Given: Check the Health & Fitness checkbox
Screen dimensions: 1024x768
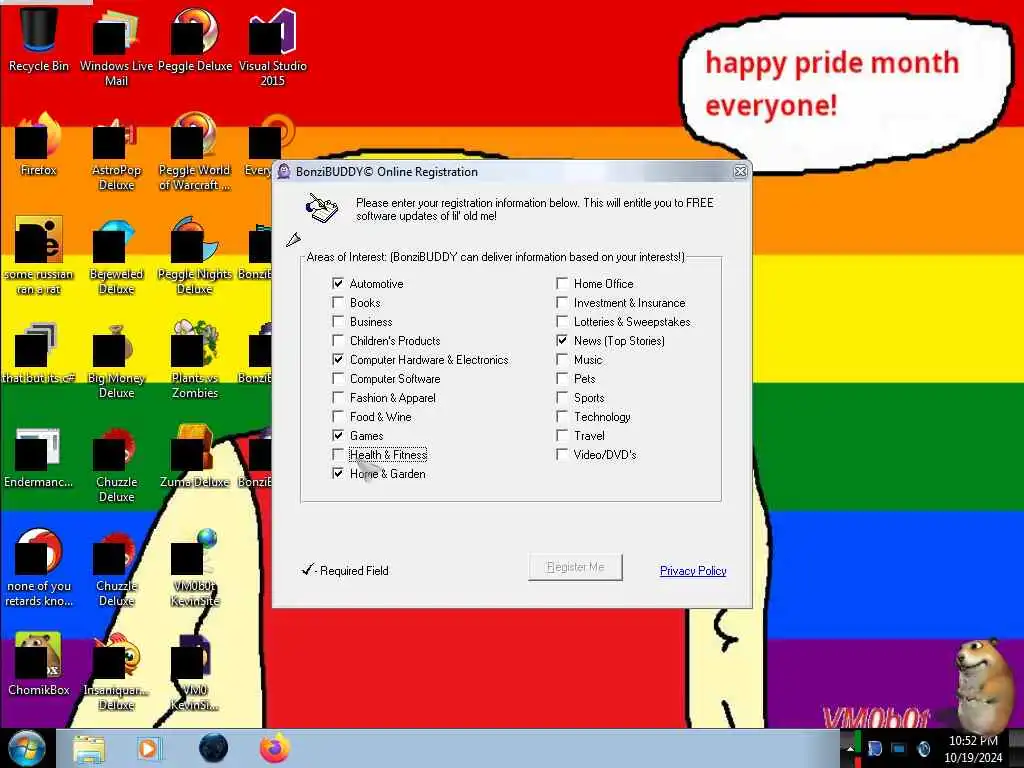Looking at the screenshot, I should (x=338, y=454).
